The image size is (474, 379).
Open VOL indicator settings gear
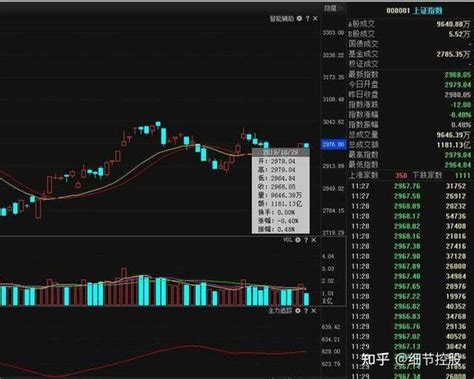(298, 240)
